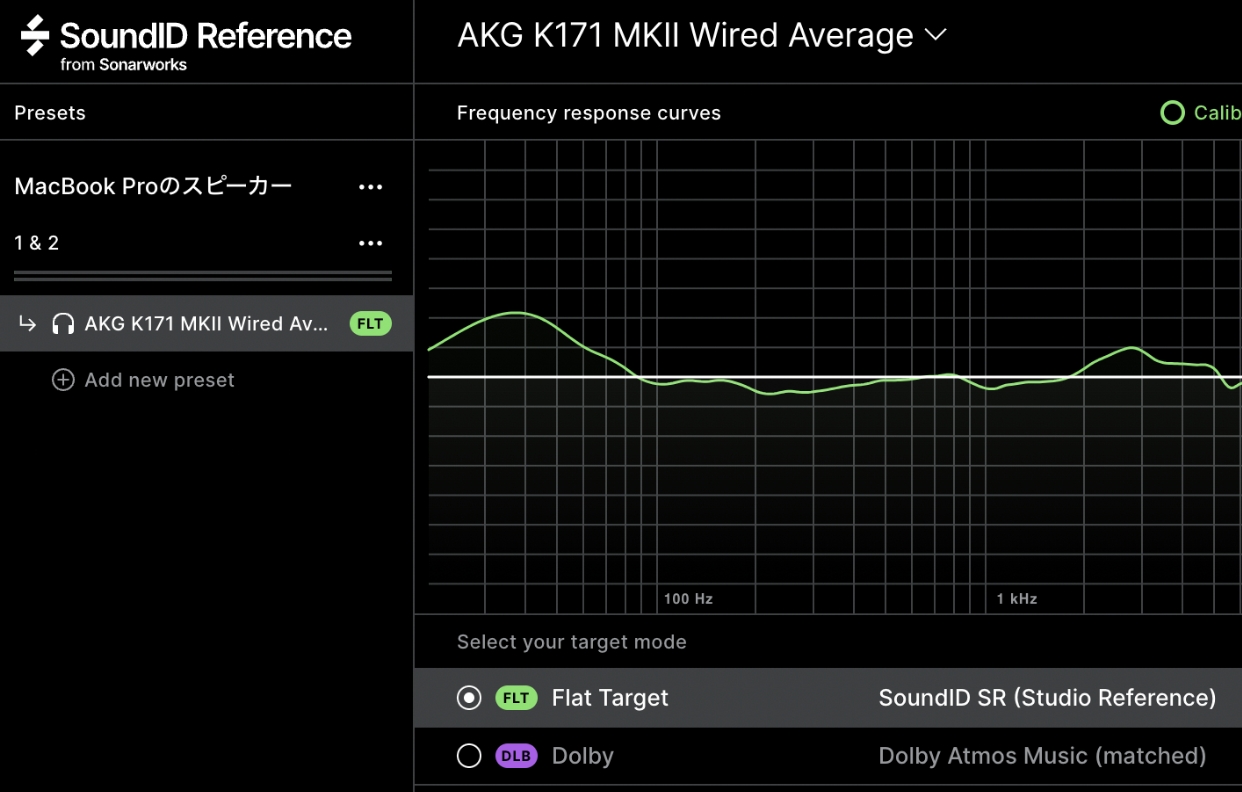Click the Frequency response curves label
The width and height of the screenshot is (1242, 792).
(589, 113)
